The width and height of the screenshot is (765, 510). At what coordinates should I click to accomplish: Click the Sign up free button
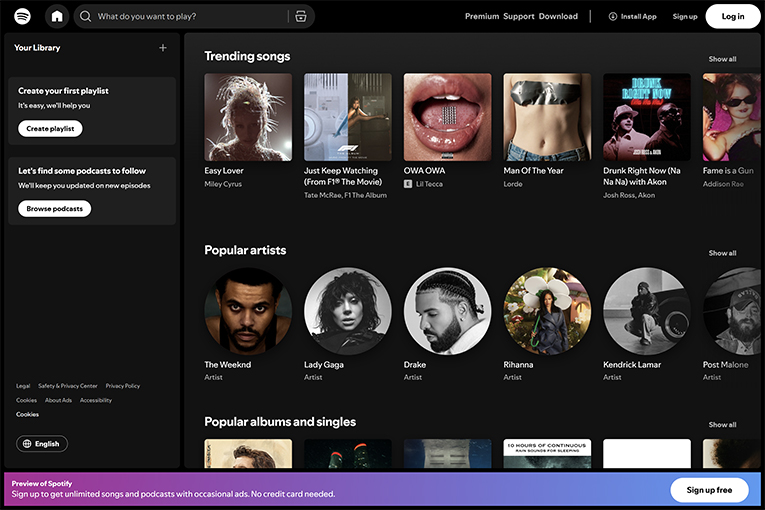tap(709, 490)
